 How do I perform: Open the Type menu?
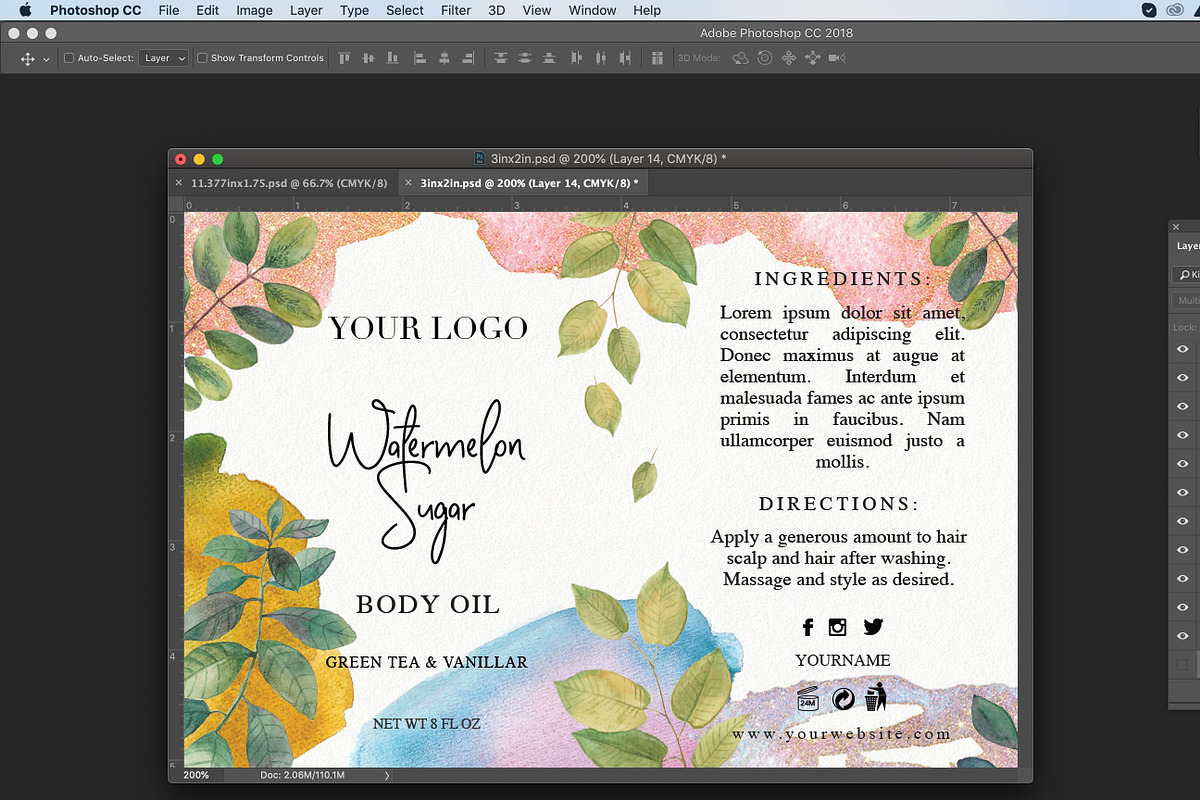tap(354, 10)
